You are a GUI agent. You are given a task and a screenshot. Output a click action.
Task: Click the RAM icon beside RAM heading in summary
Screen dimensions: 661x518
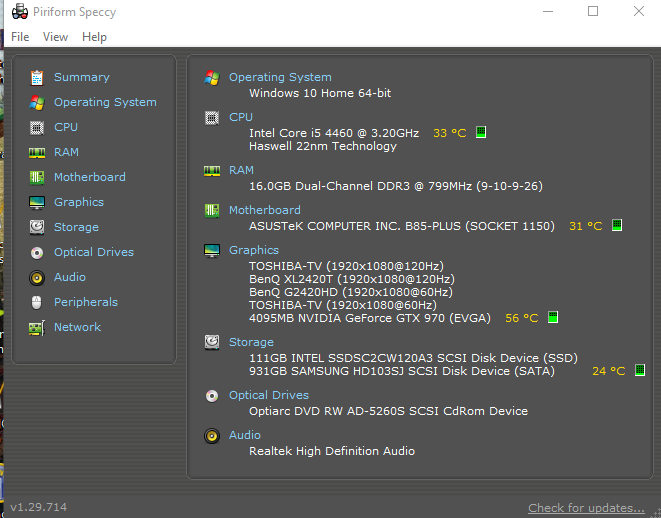(x=212, y=171)
